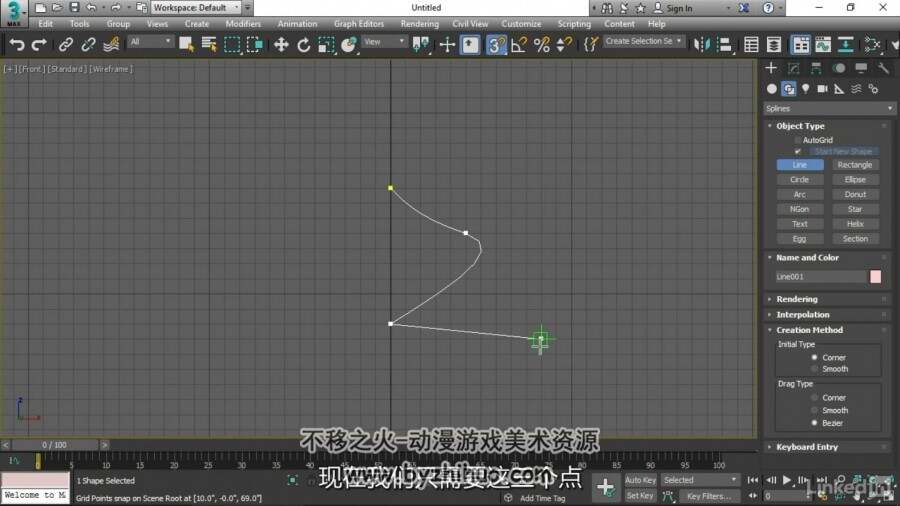Select Shapes category icon

coord(789,89)
